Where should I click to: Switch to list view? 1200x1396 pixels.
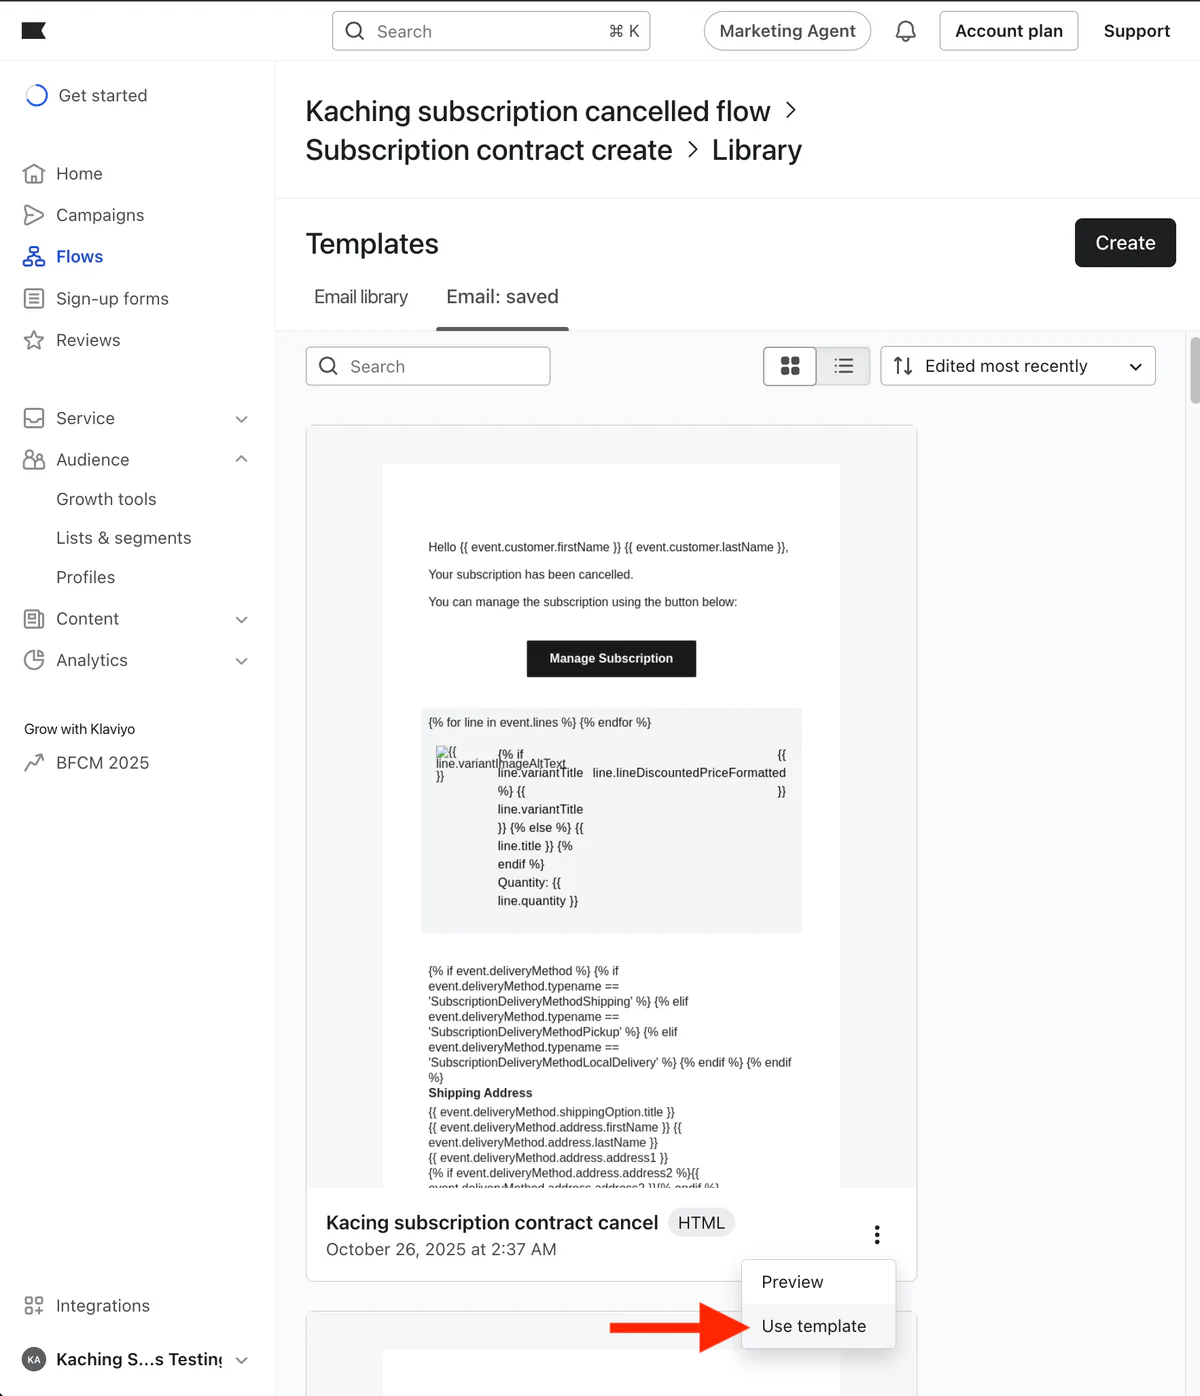844,366
